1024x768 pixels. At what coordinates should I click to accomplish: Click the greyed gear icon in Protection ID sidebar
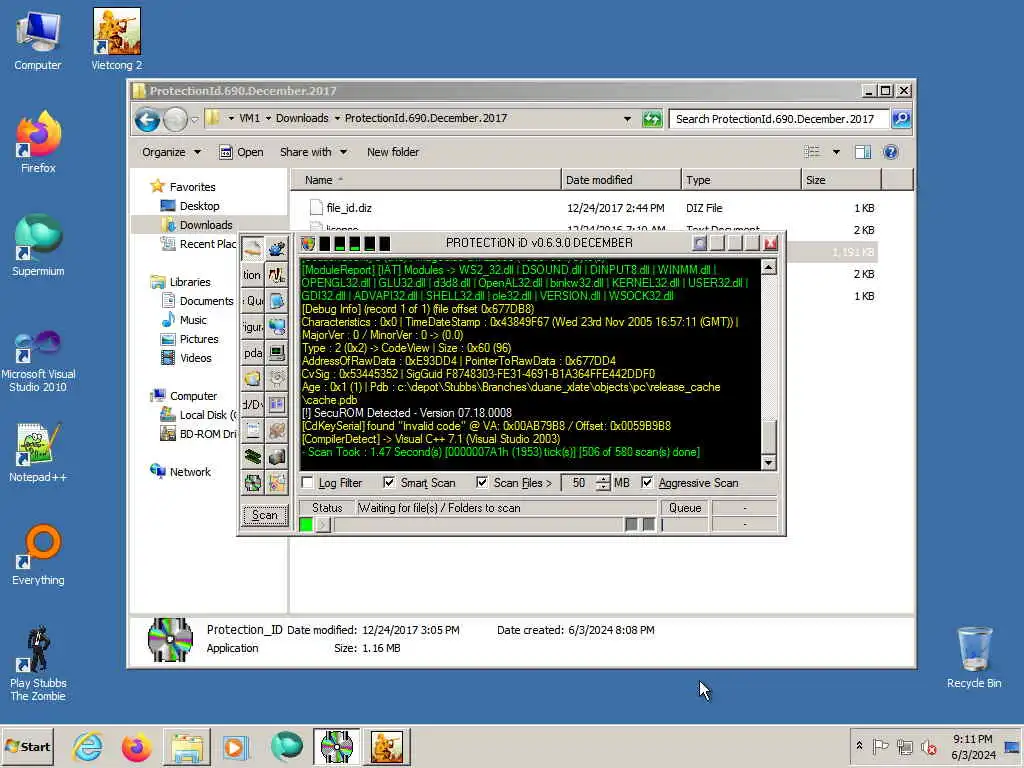click(x=277, y=378)
